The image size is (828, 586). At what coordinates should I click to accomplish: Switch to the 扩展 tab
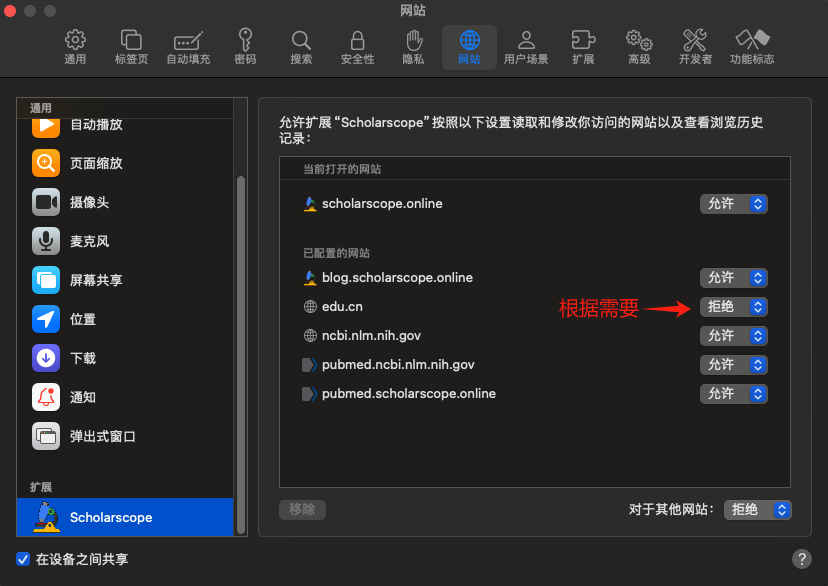point(583,47)
